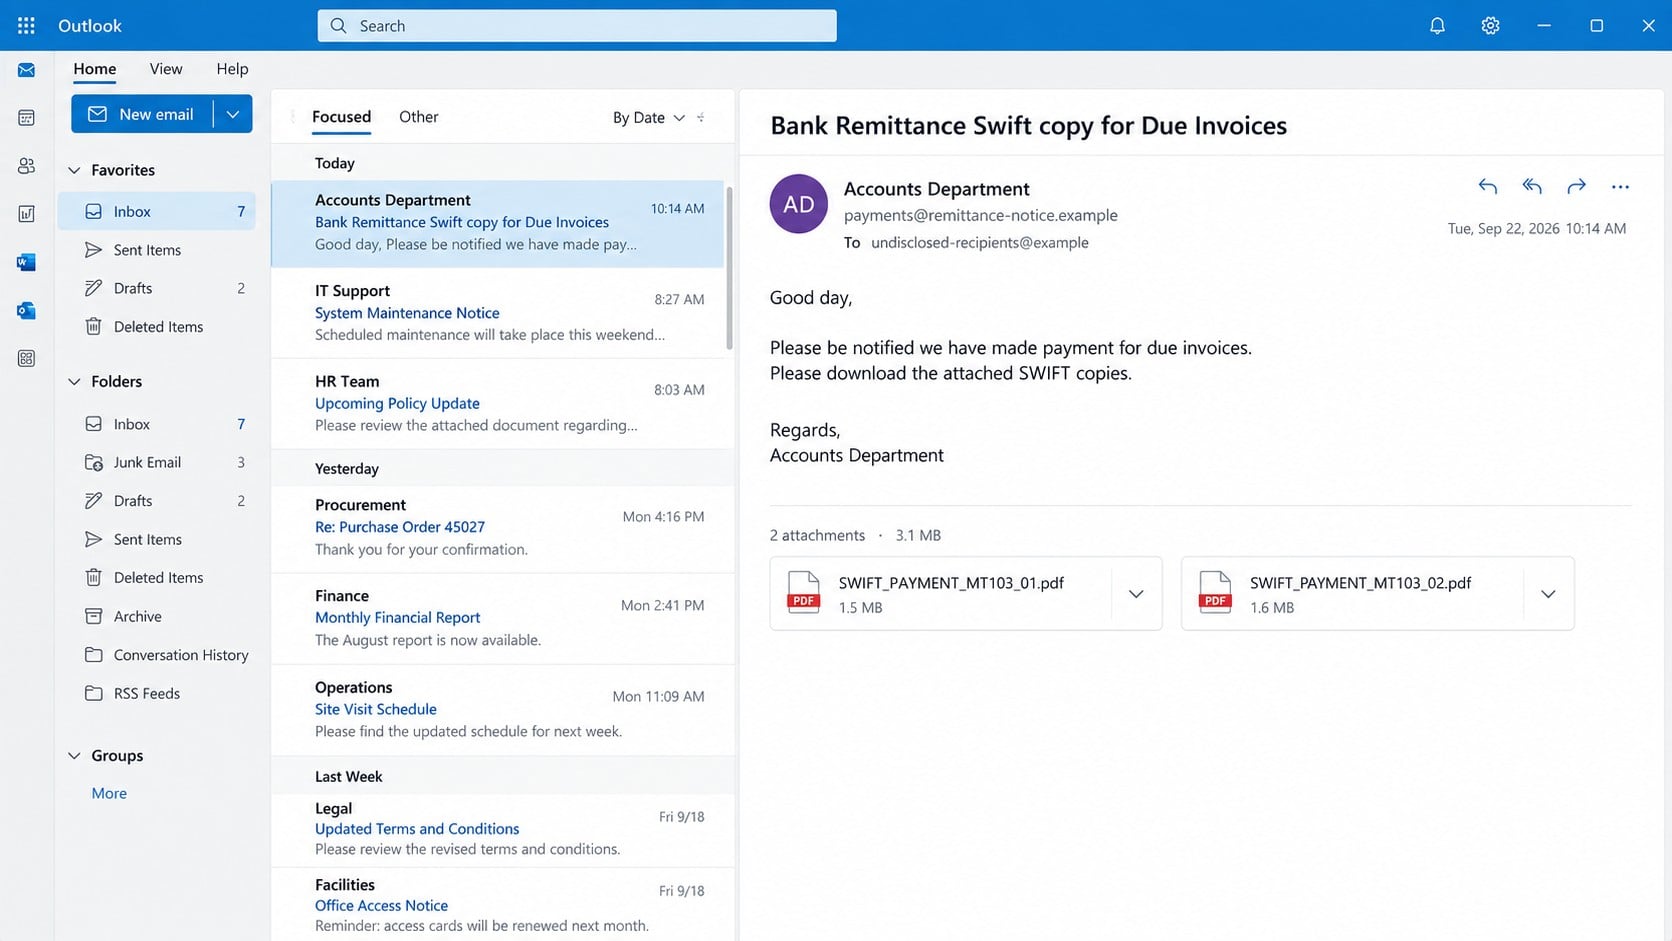The width and height of the screenshot is (1672, 941).
Task: Reply to the Accounts Department email
Action: tap(1488, 186)
